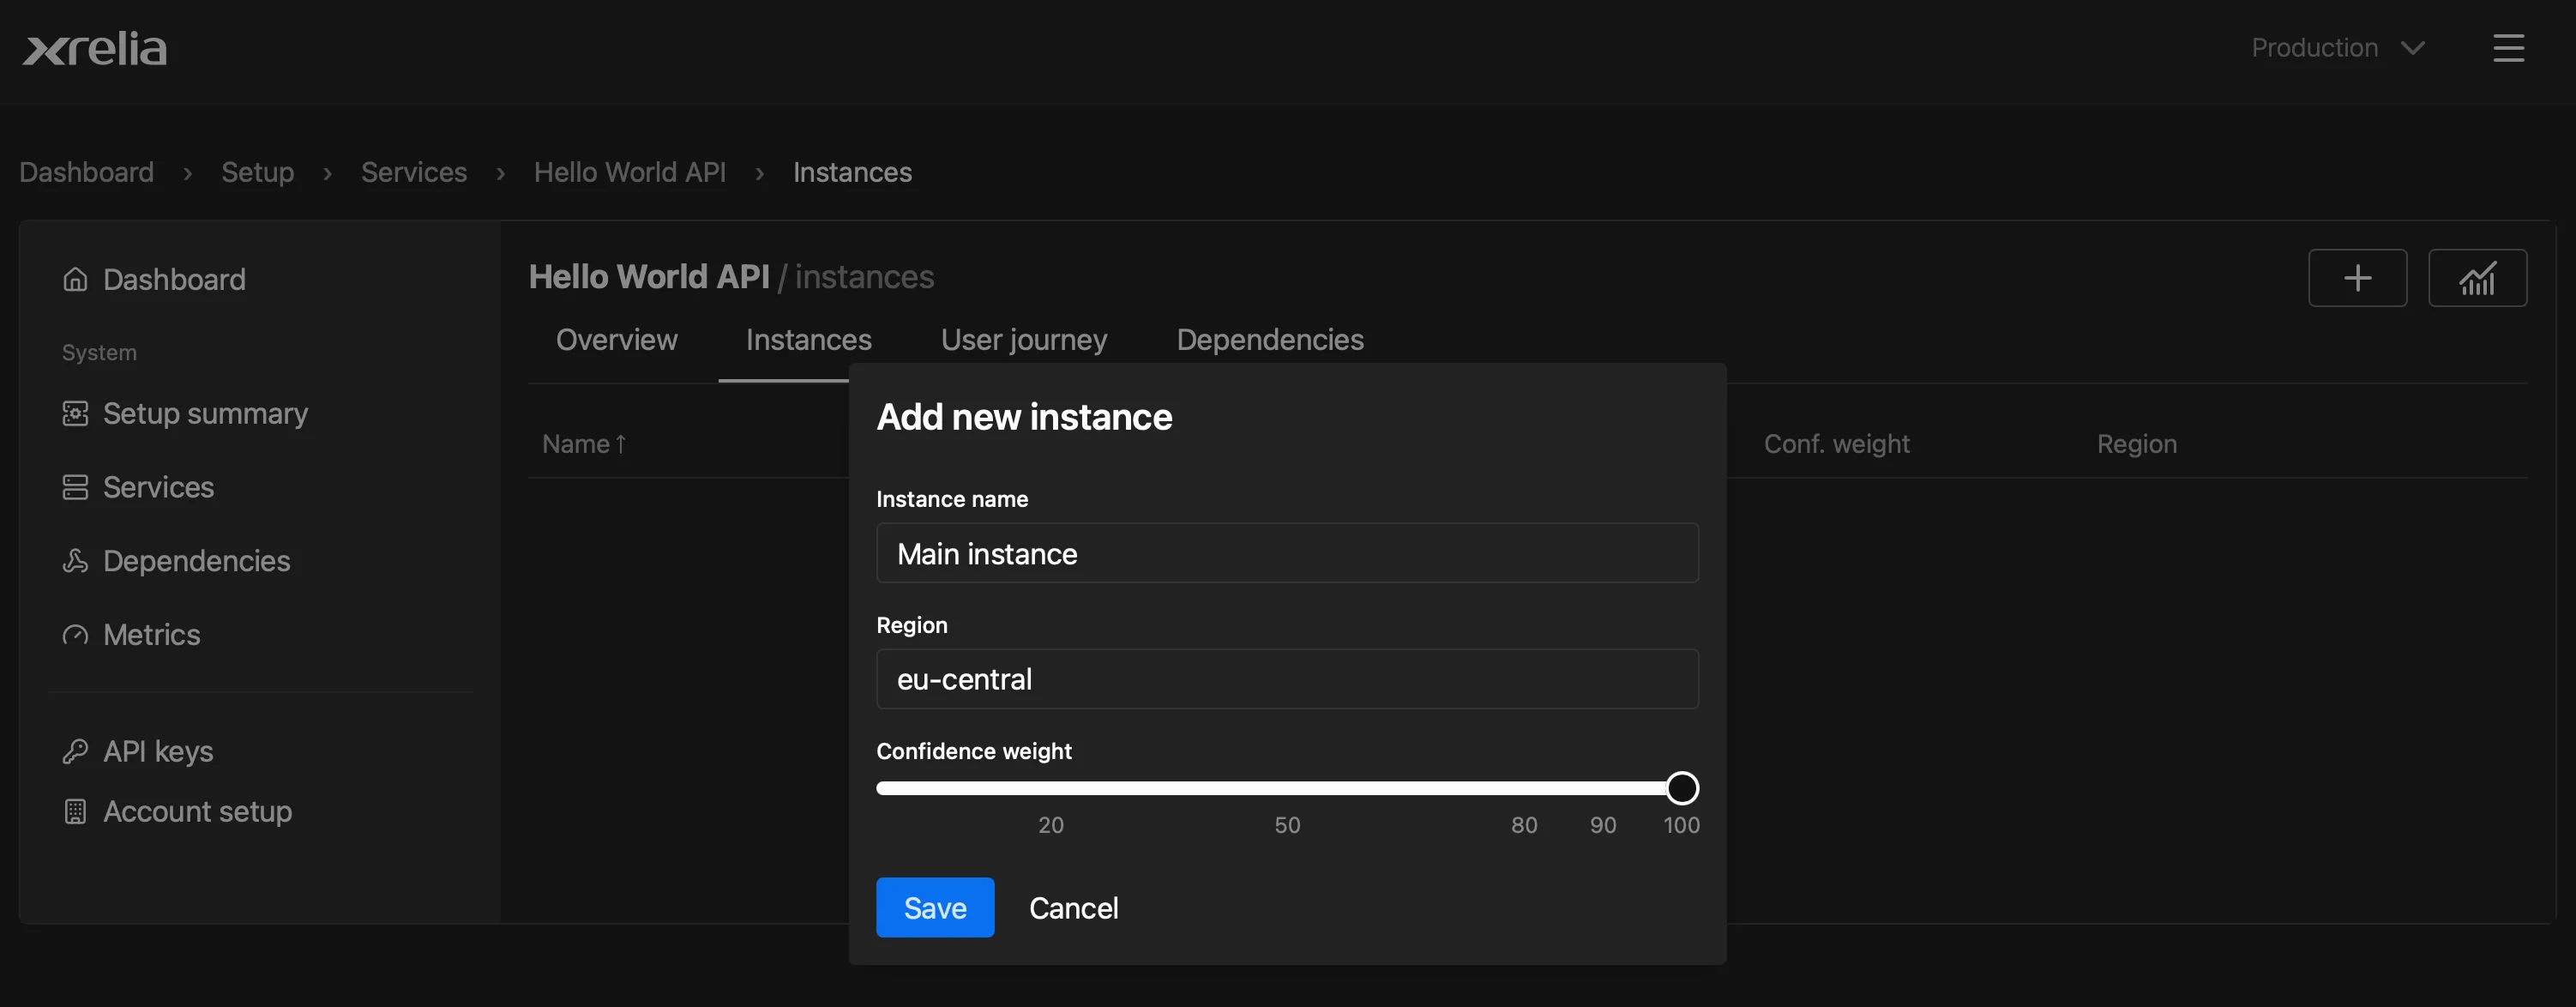Focus the Instance name input field
2576x1007 pixels.
(1287, 553)
